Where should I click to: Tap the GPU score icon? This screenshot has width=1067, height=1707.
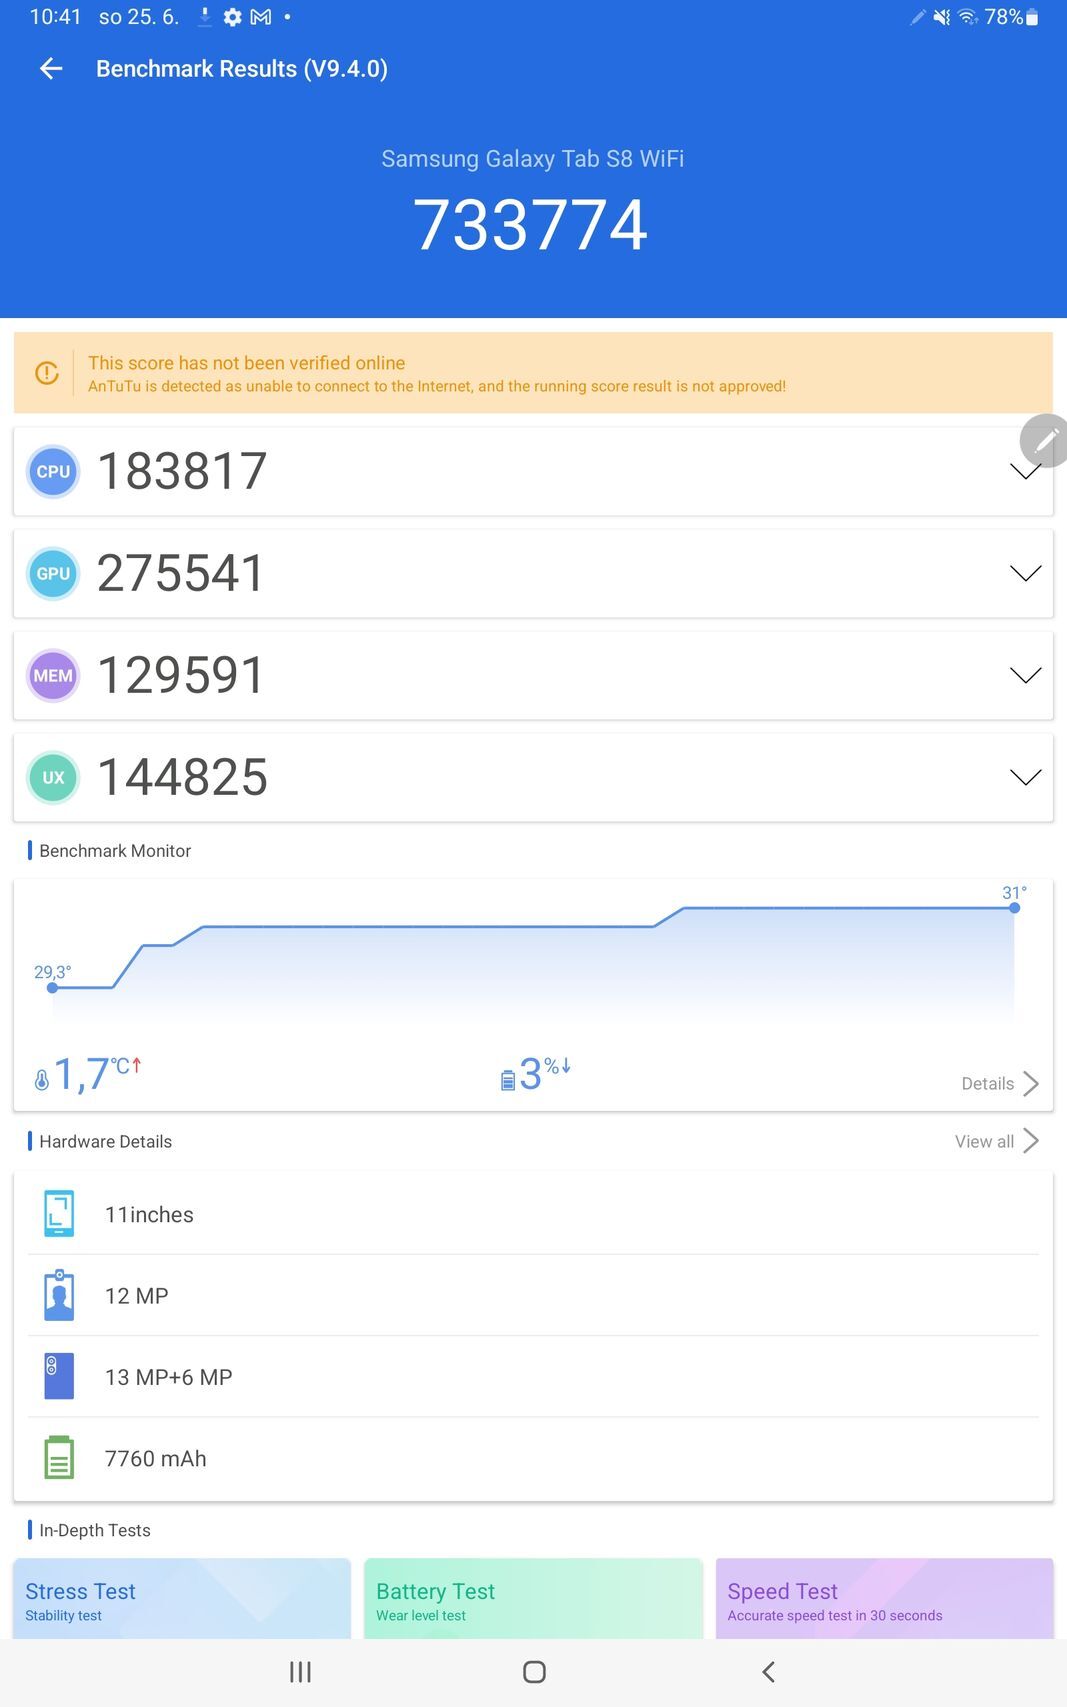(53, 573)
